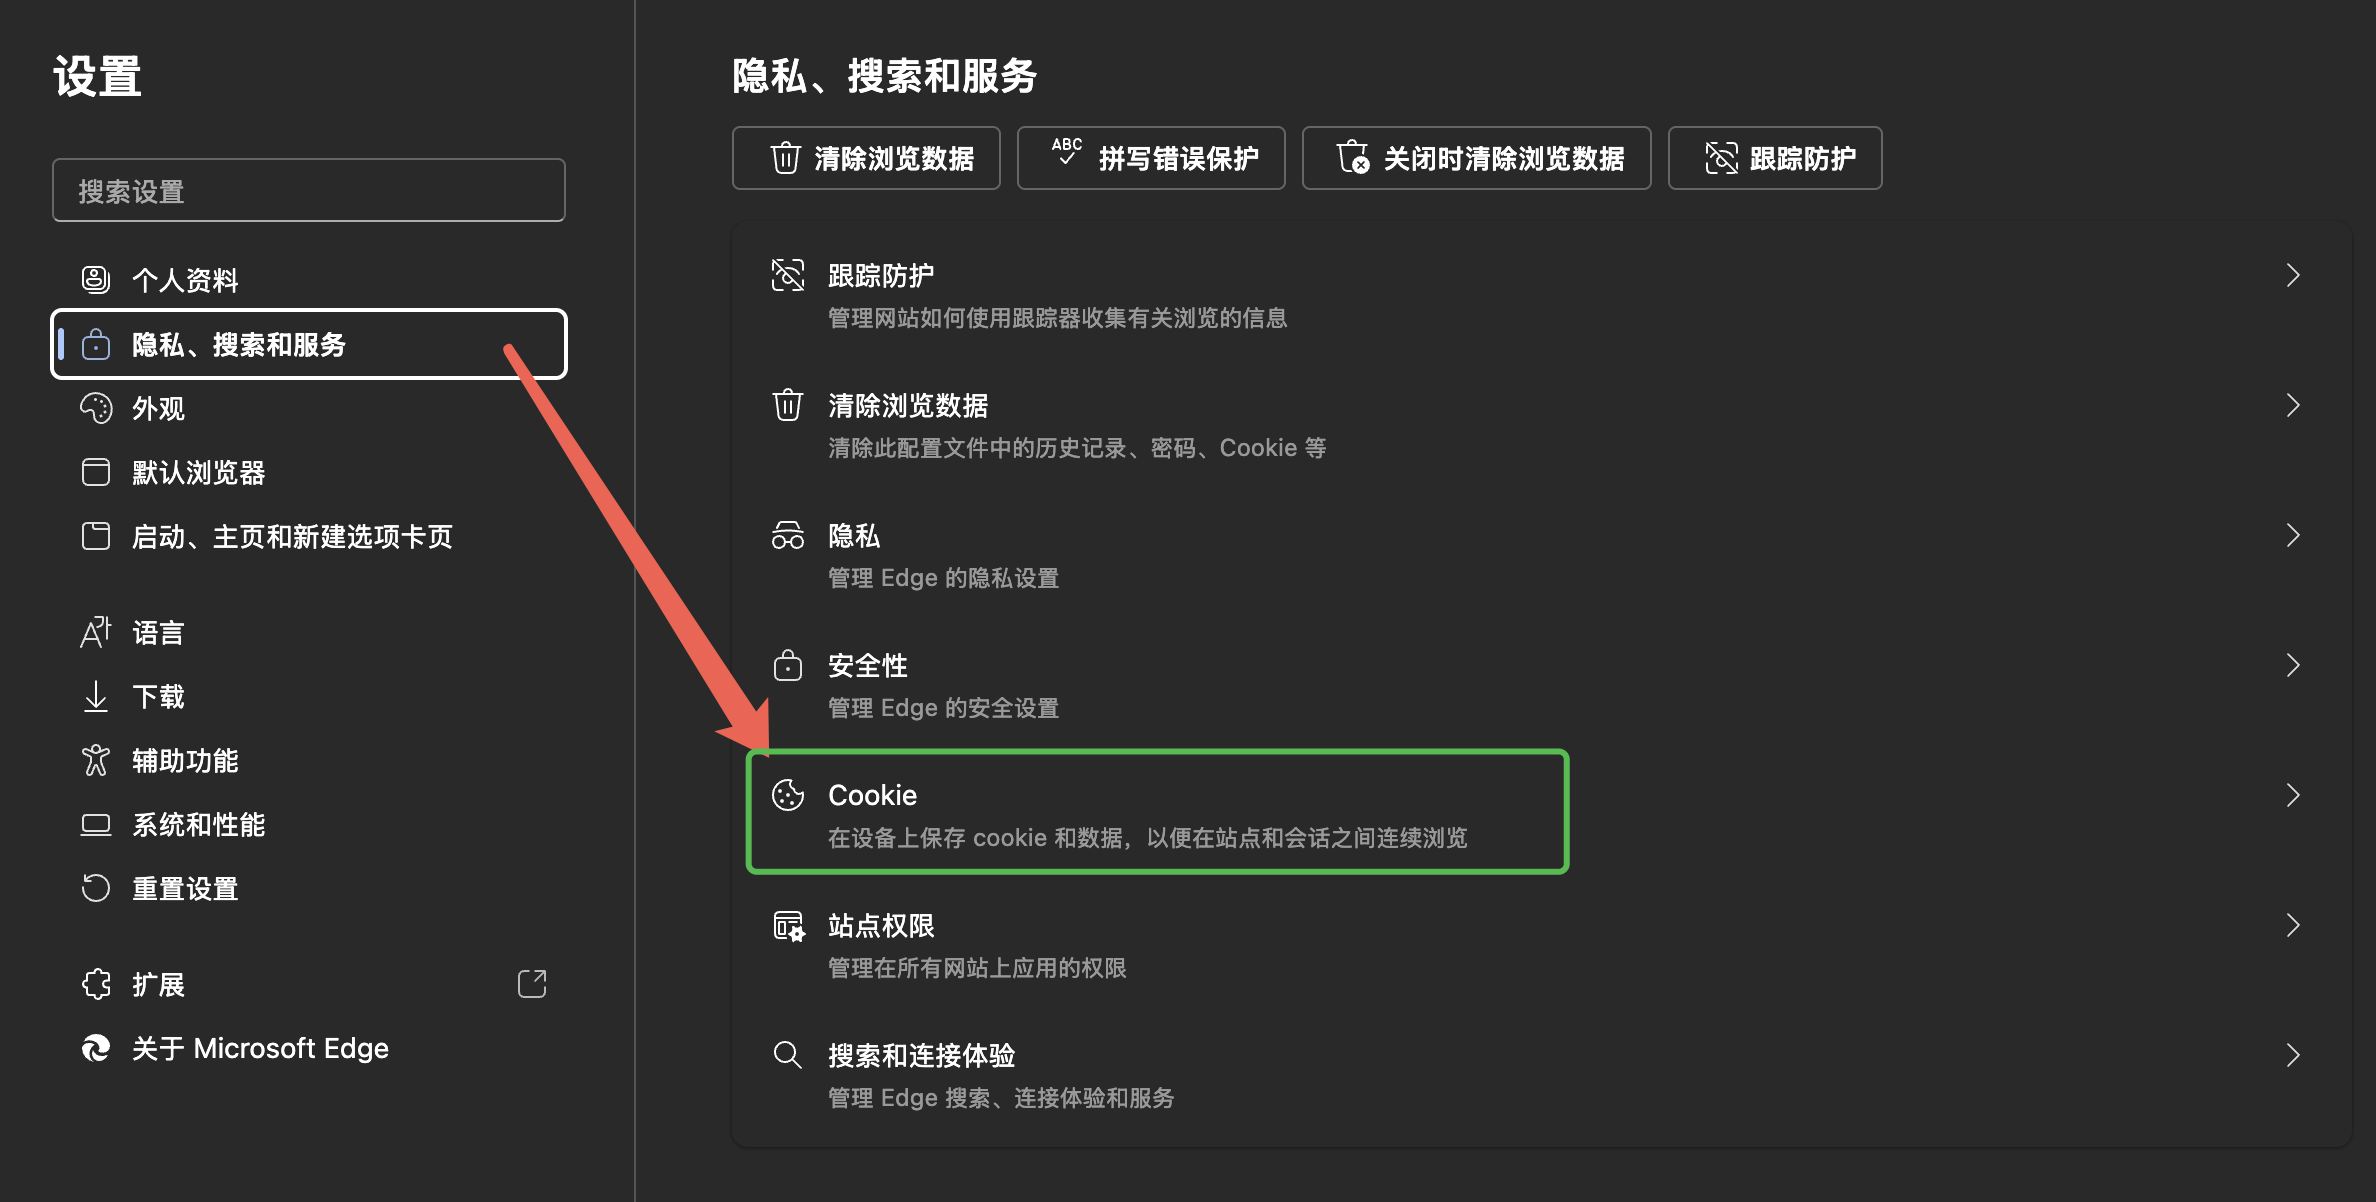The width and height of the screenshot is (2376, 1202).
Task: Open 搜索和连接体验 row using right chevron
Action: [x=2293, y=1055]
